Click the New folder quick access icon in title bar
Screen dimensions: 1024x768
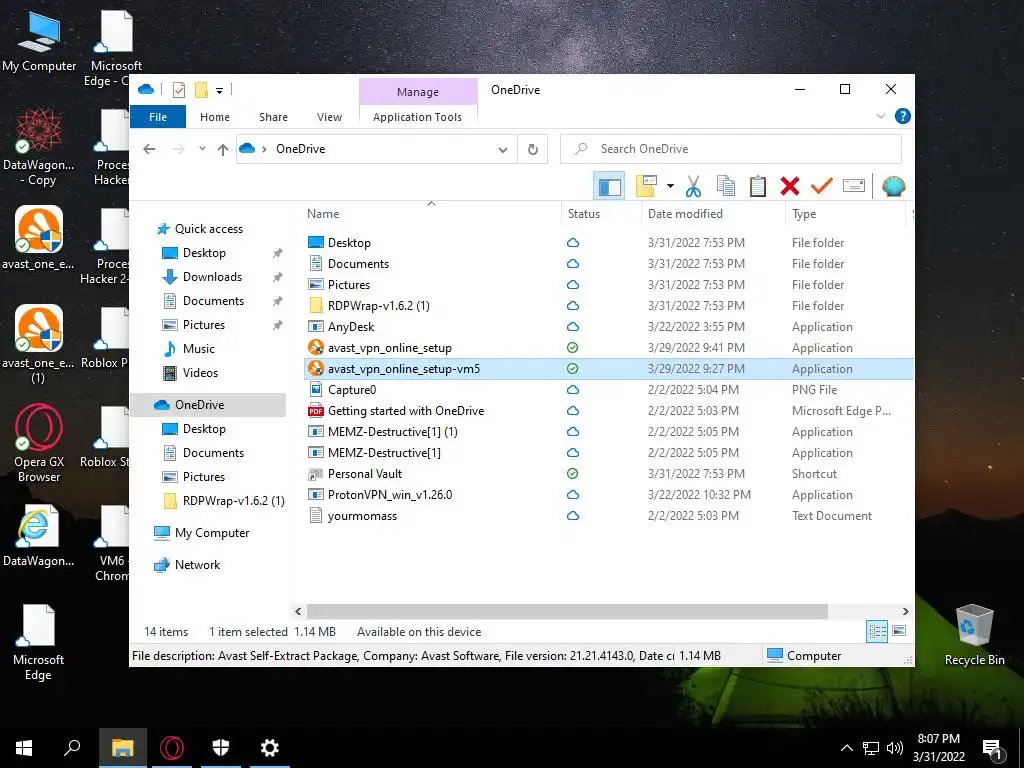click(x=202, y=90)
